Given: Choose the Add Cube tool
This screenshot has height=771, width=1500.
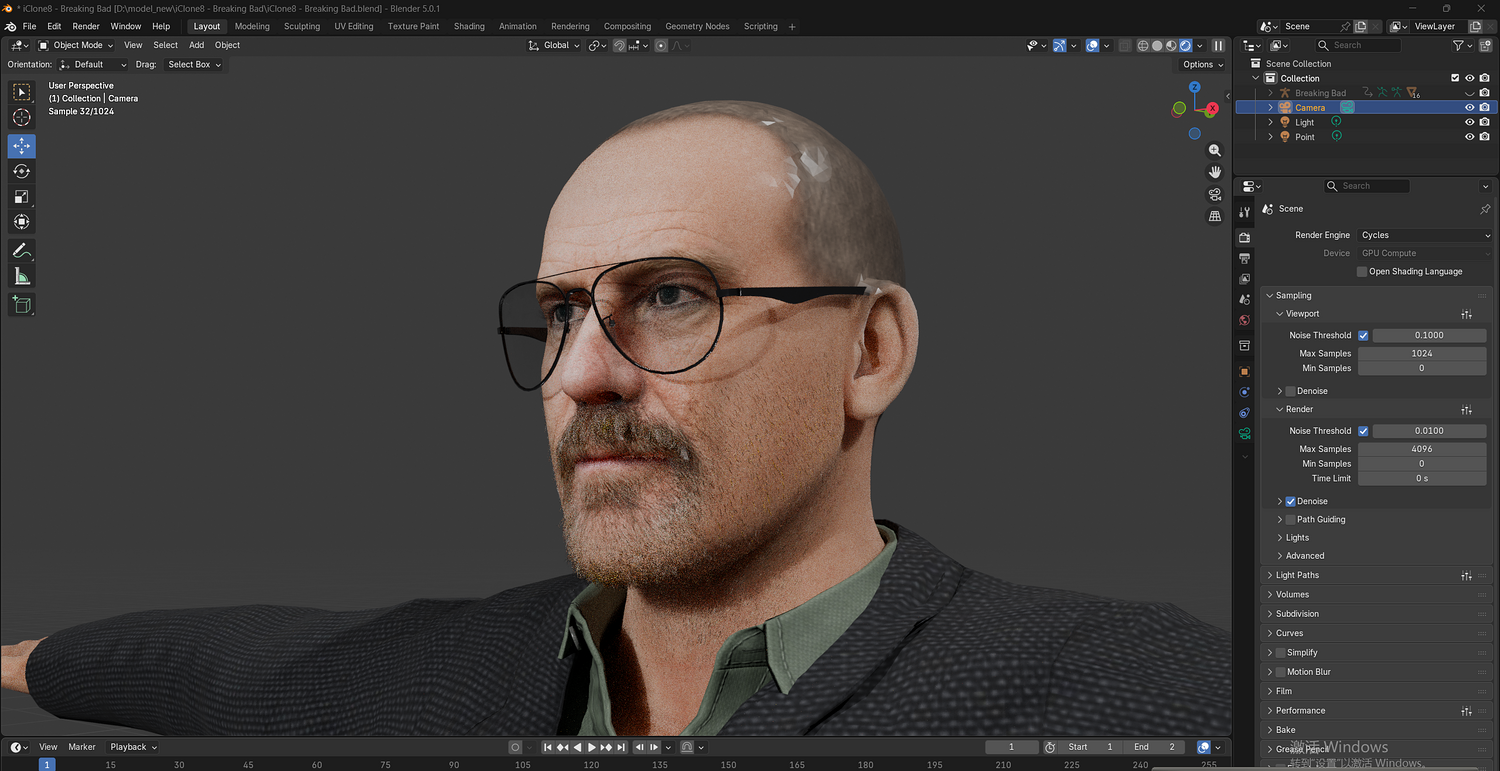Looking at the screenshot, I should pos(21,305).
